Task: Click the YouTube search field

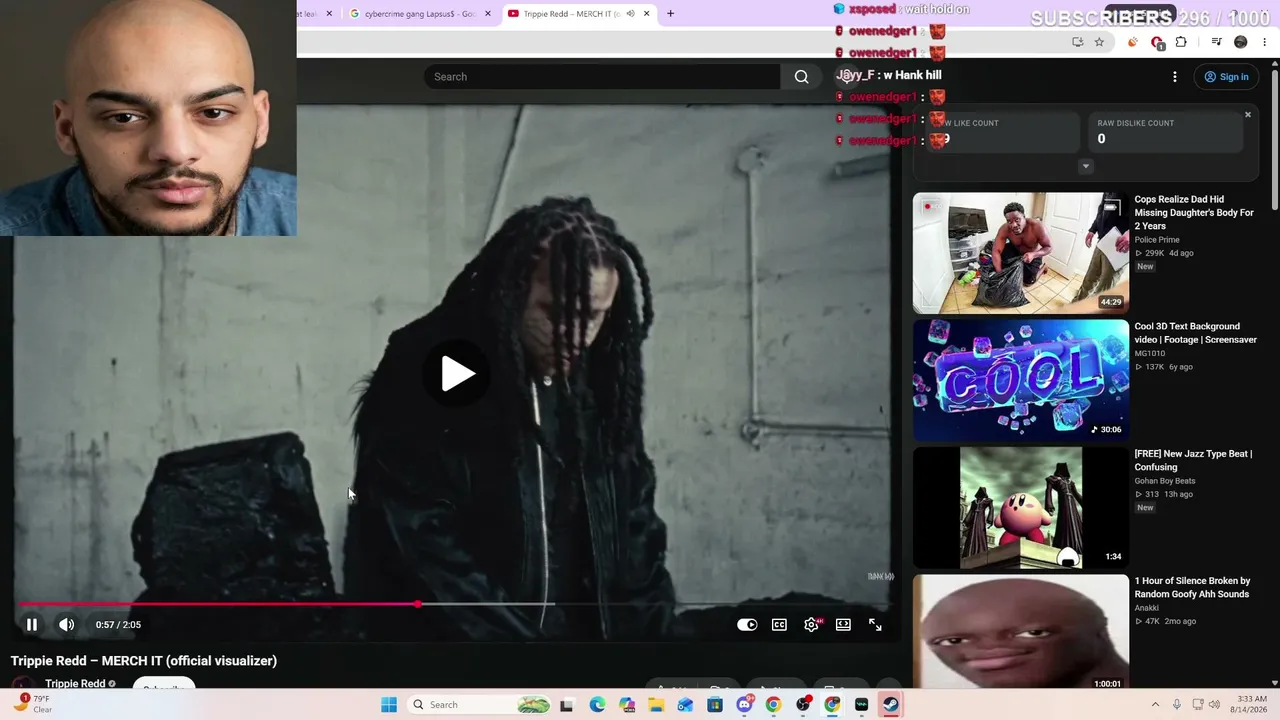Action: point(602,77)
